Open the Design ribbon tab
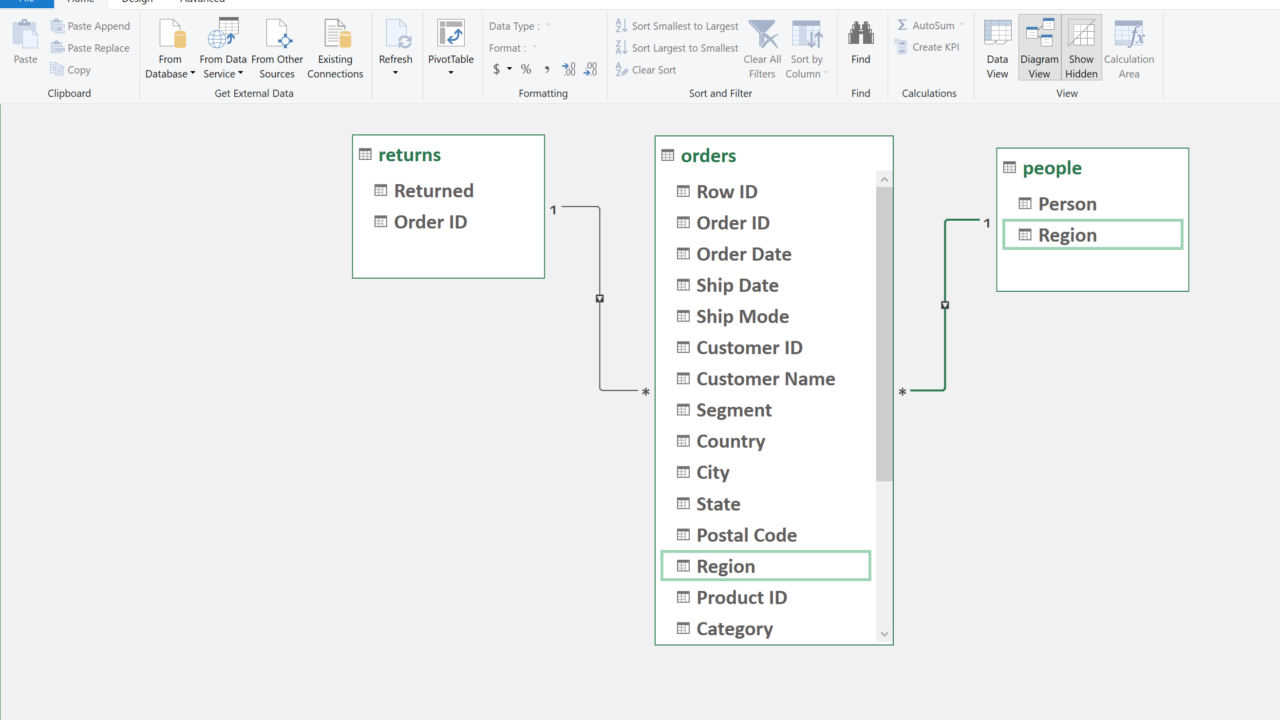Screen dimensions: 1280x720 coord(137,2)
